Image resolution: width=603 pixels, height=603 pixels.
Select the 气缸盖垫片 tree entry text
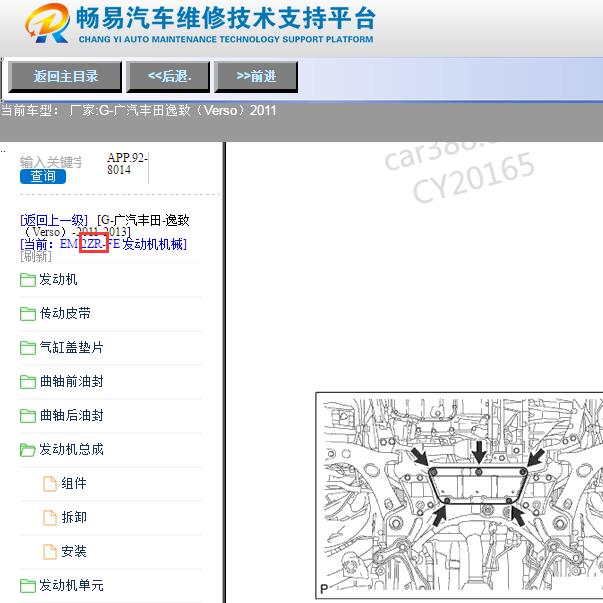[x=72, y=347]
